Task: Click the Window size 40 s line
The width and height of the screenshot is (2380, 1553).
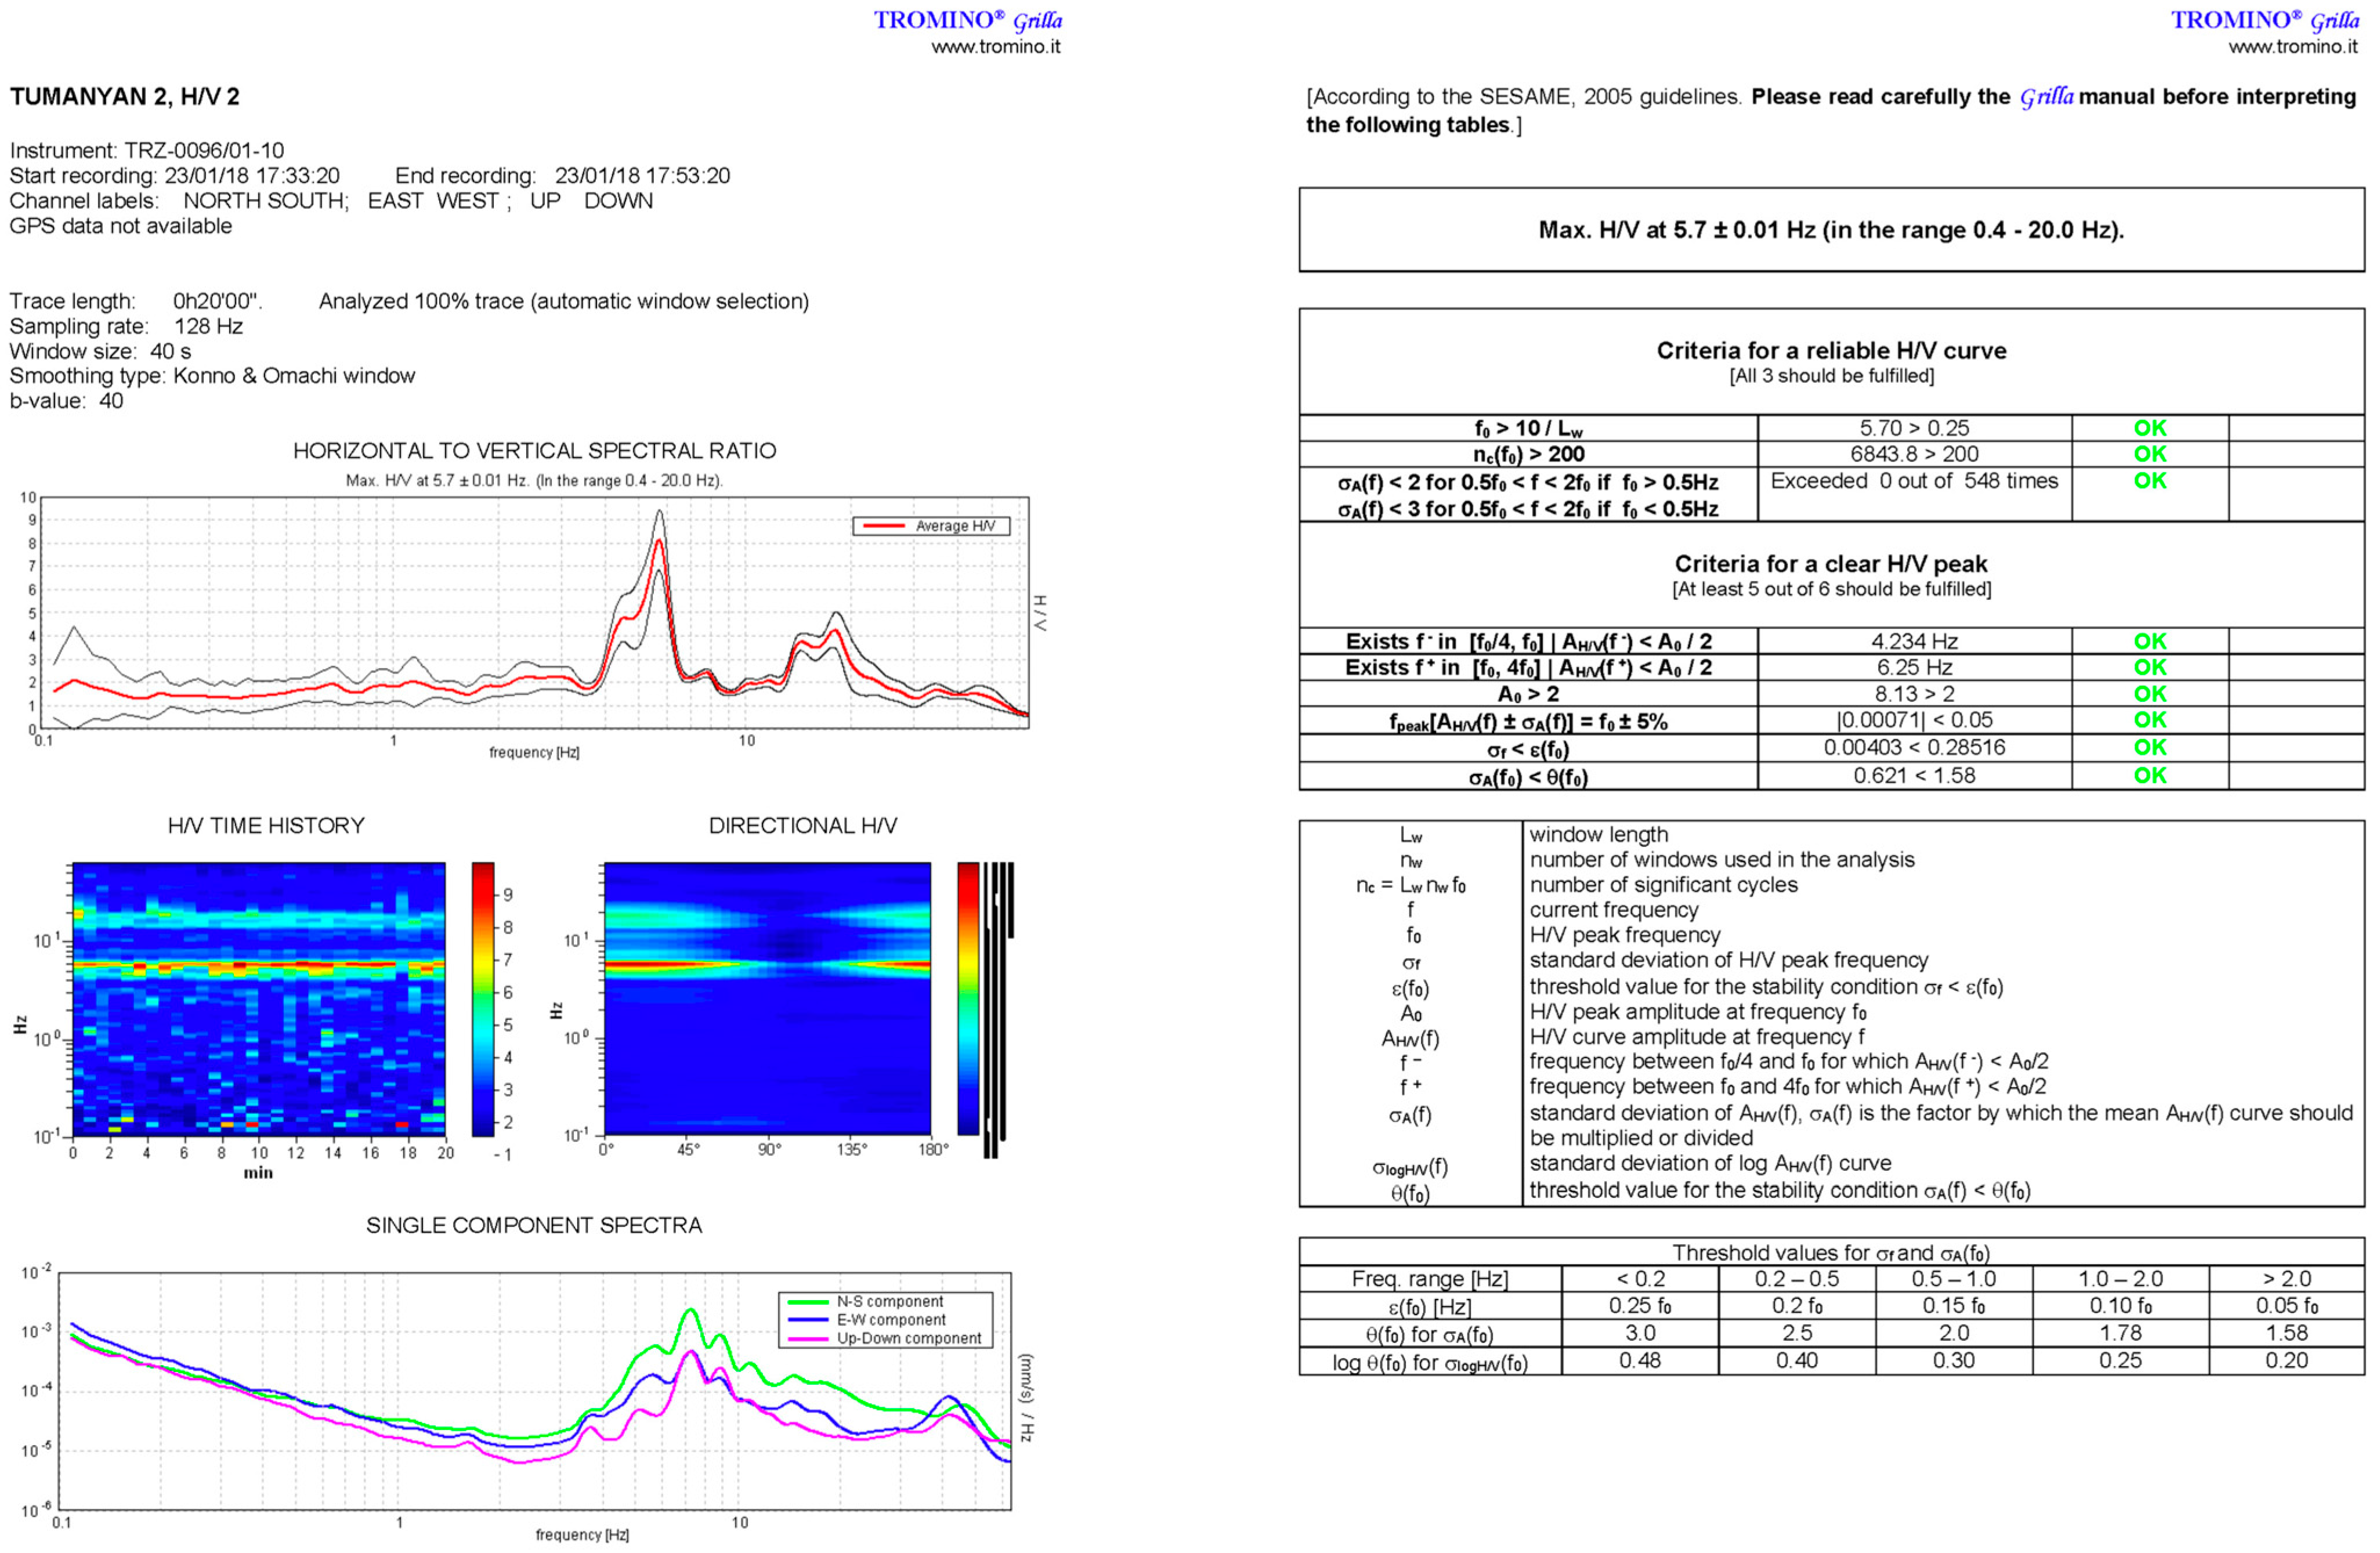Action: pos(100,351)
